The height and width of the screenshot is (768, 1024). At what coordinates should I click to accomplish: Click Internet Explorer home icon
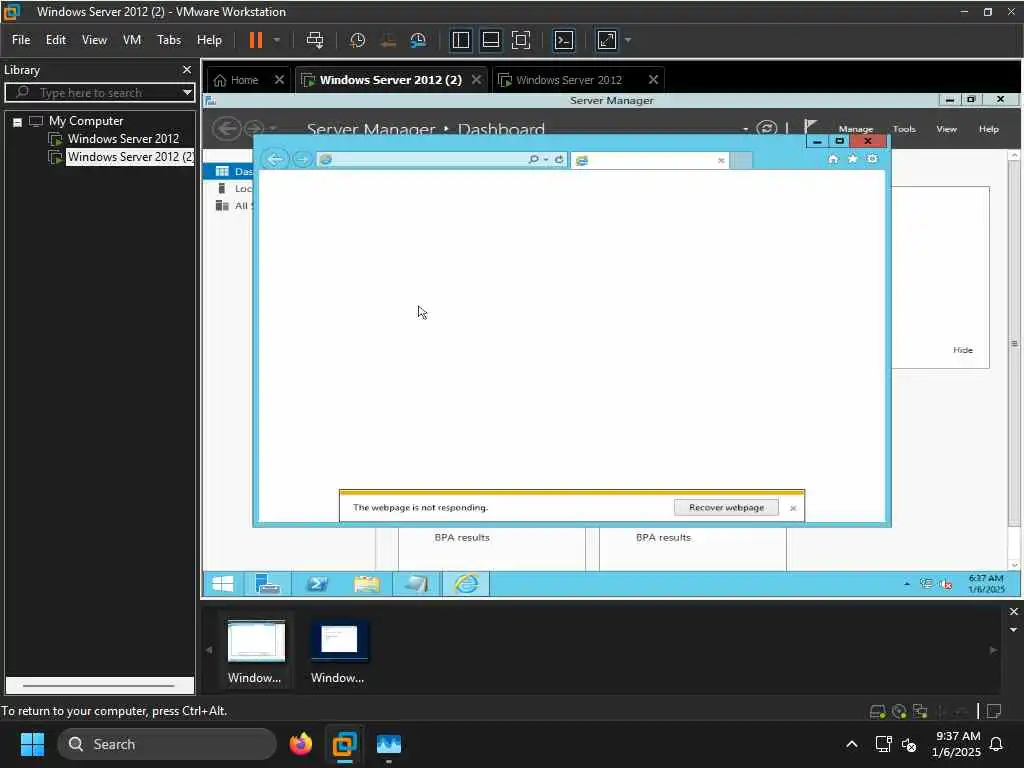tap(833, 159)
